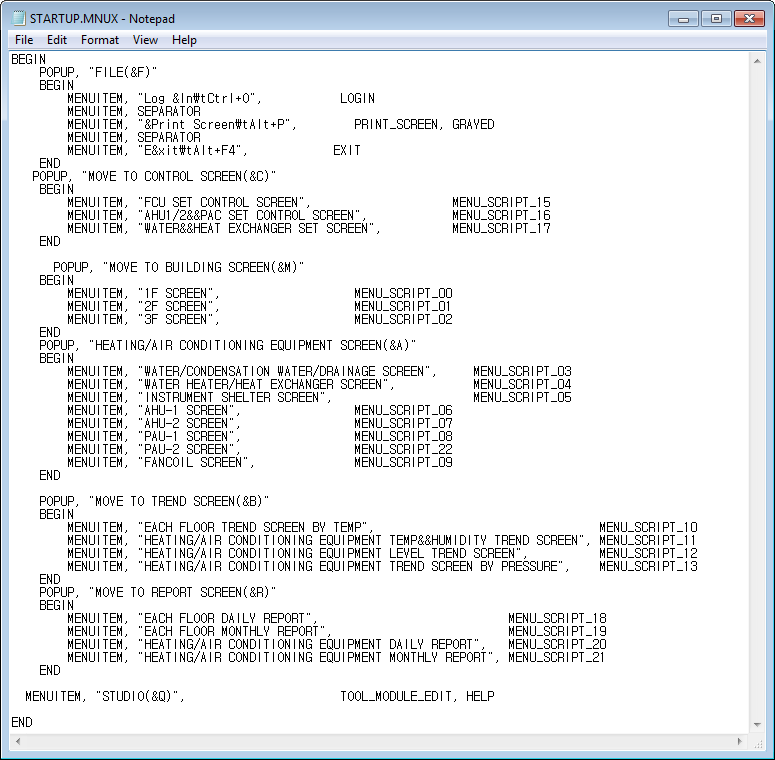775x760 pixels.
Task: Close the STARTUP.MNUX Notepad window
Action: (749, 19)
